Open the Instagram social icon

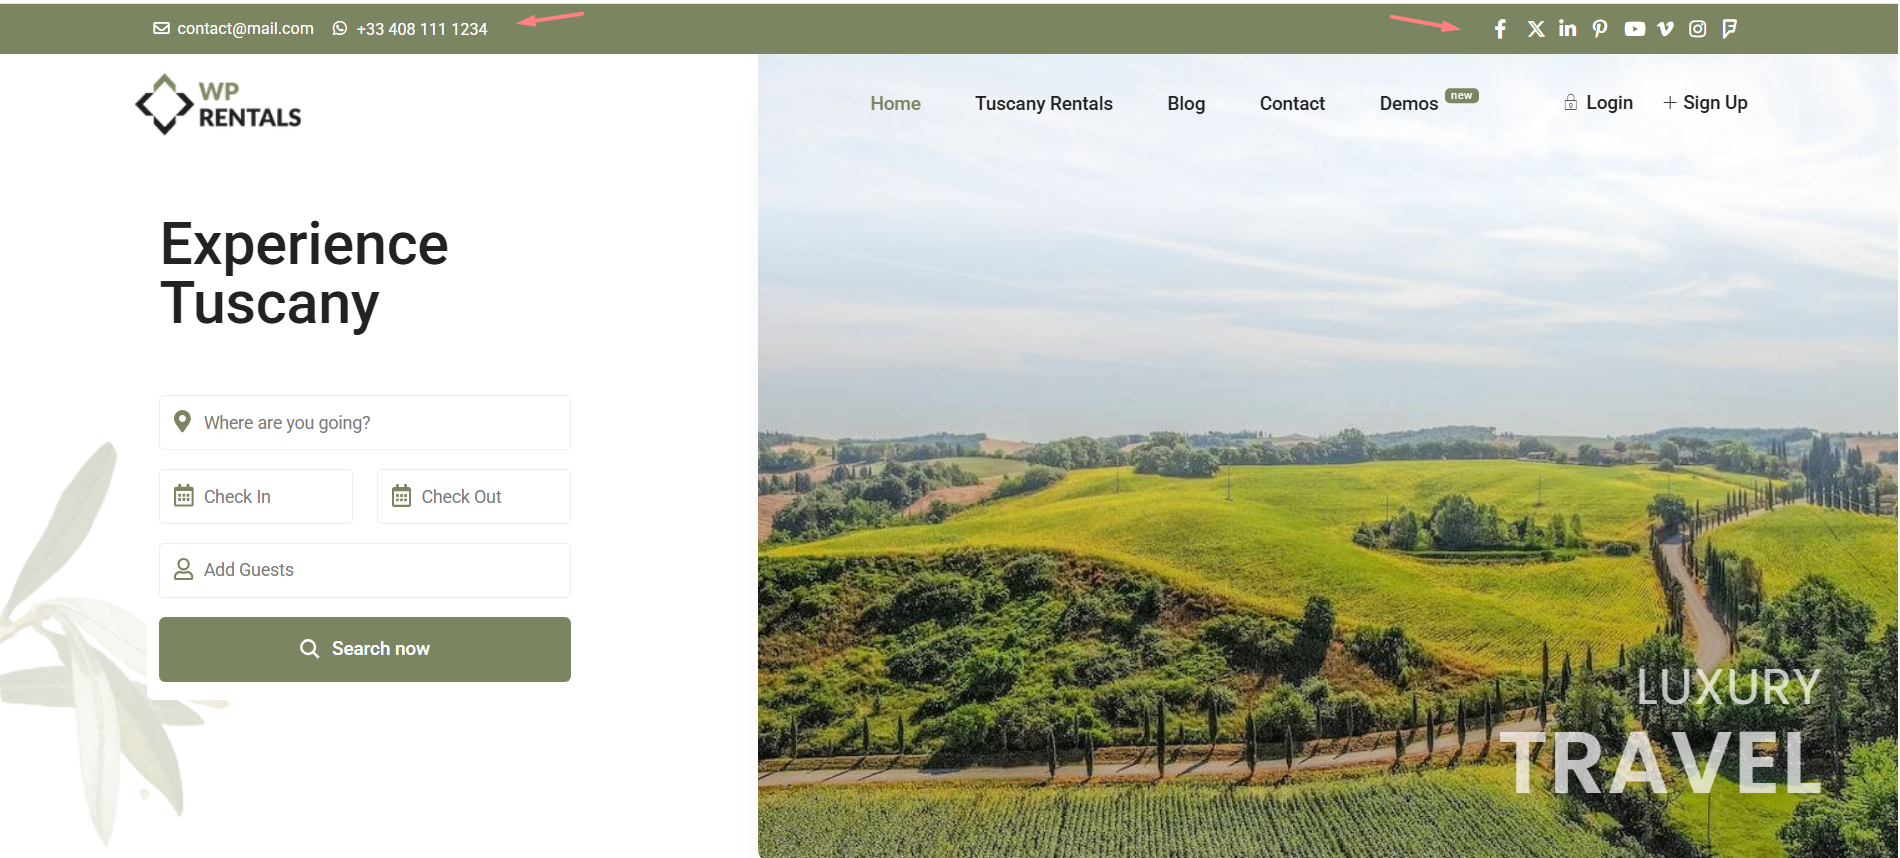pyautogui.click(x=1697, y=29)
